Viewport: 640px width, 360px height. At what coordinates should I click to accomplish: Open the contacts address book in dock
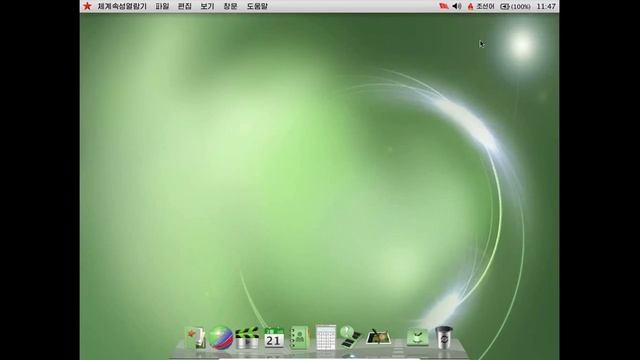300,338
